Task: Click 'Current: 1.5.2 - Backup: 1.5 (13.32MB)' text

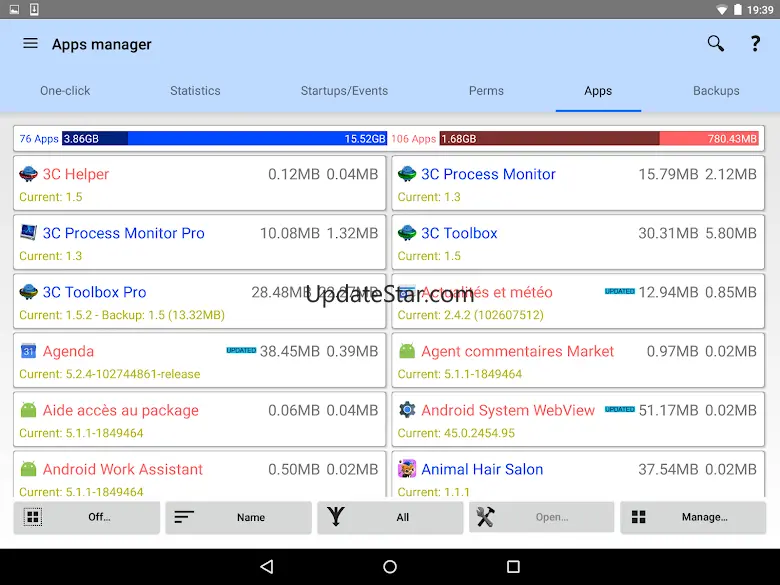Action: click(122, 315)
